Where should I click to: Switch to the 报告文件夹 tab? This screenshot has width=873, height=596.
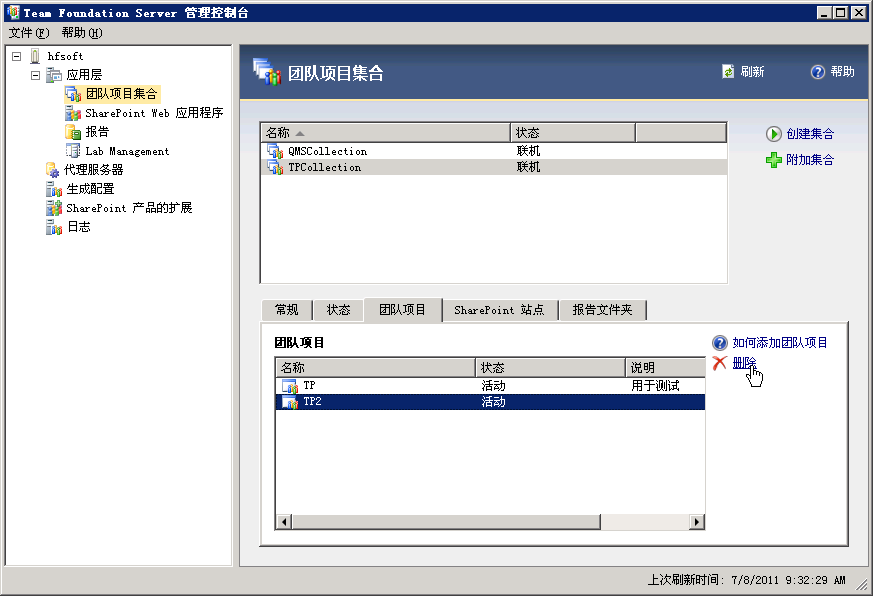602,310
